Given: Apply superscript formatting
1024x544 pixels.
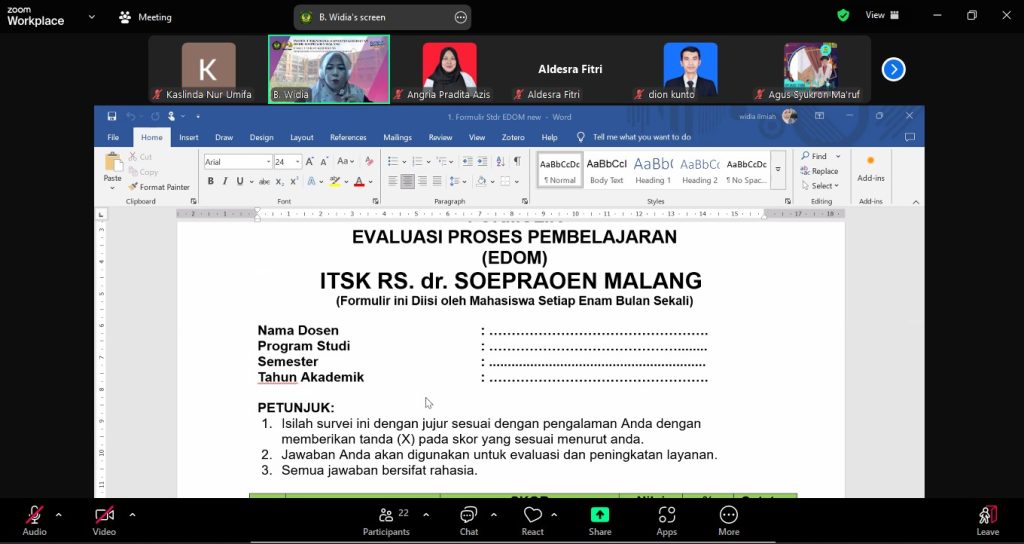Looking at the screenshot, I should [295, 182].
